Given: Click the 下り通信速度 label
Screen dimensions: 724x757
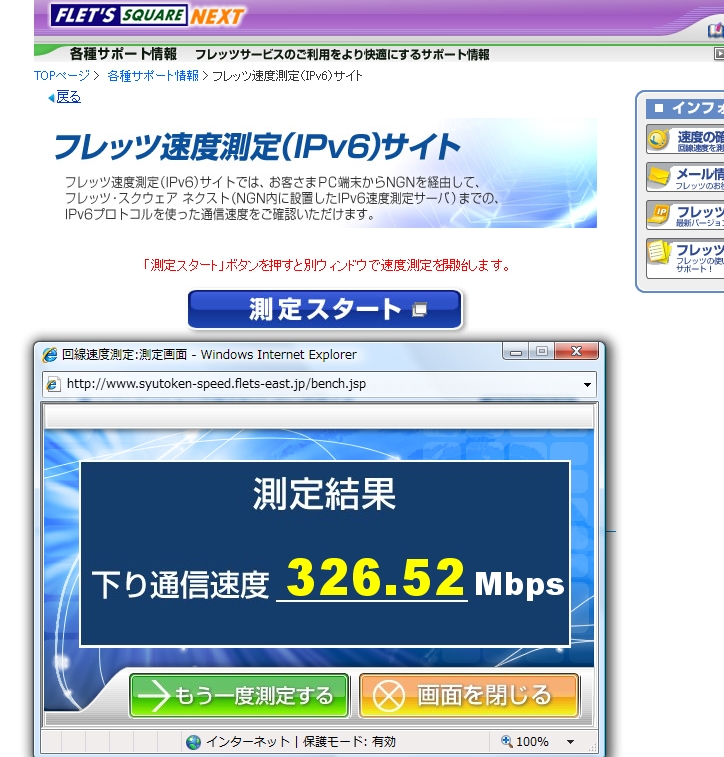Looking at the screenshot, I should (x=180, y=585).
